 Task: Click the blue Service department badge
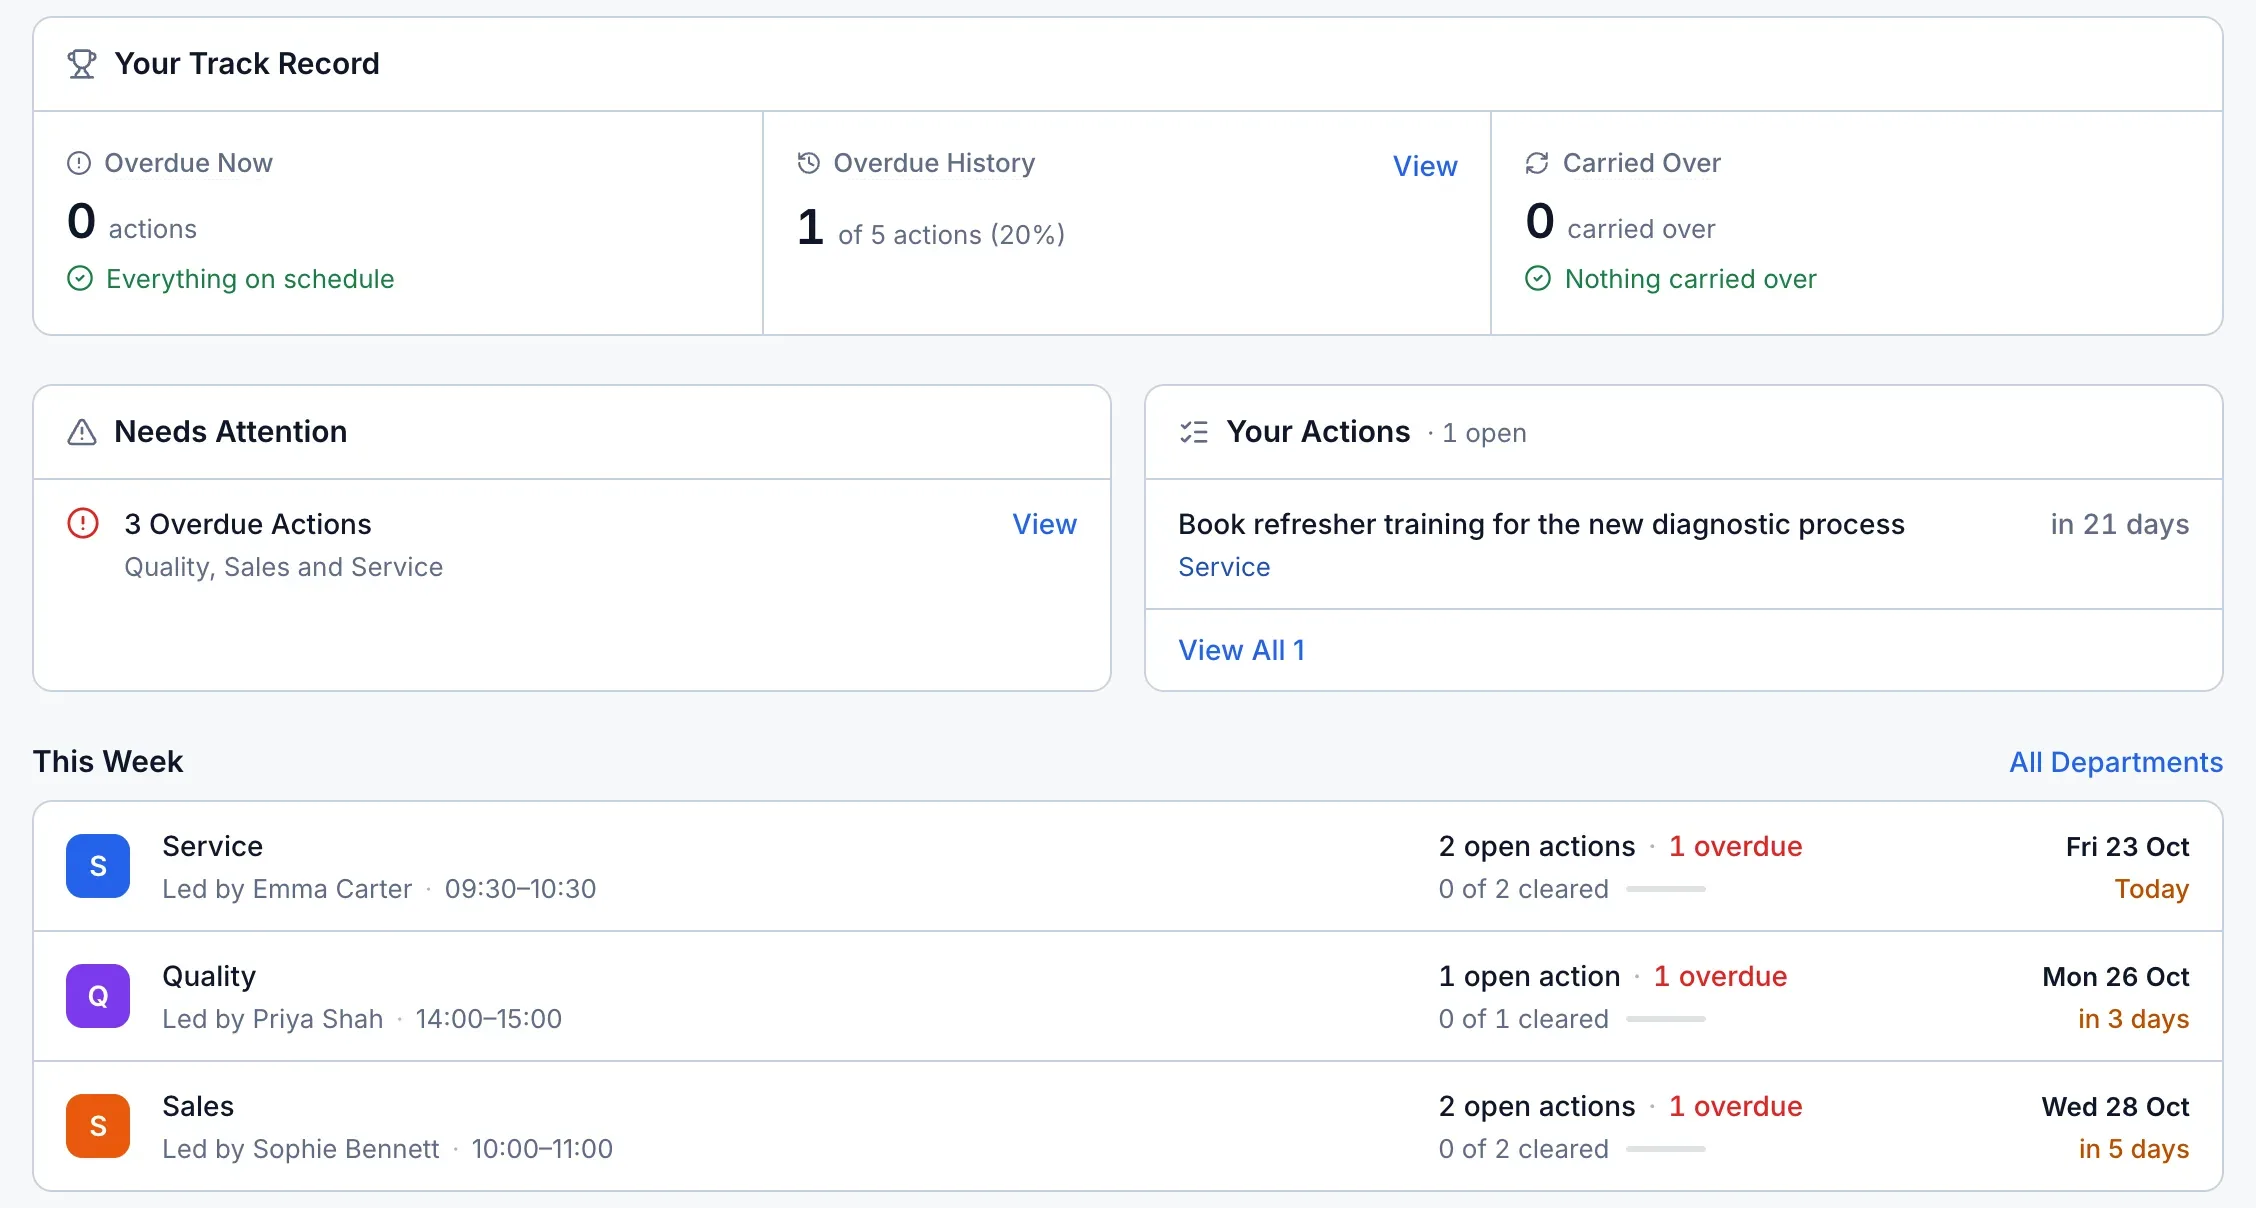coord(98,866)
